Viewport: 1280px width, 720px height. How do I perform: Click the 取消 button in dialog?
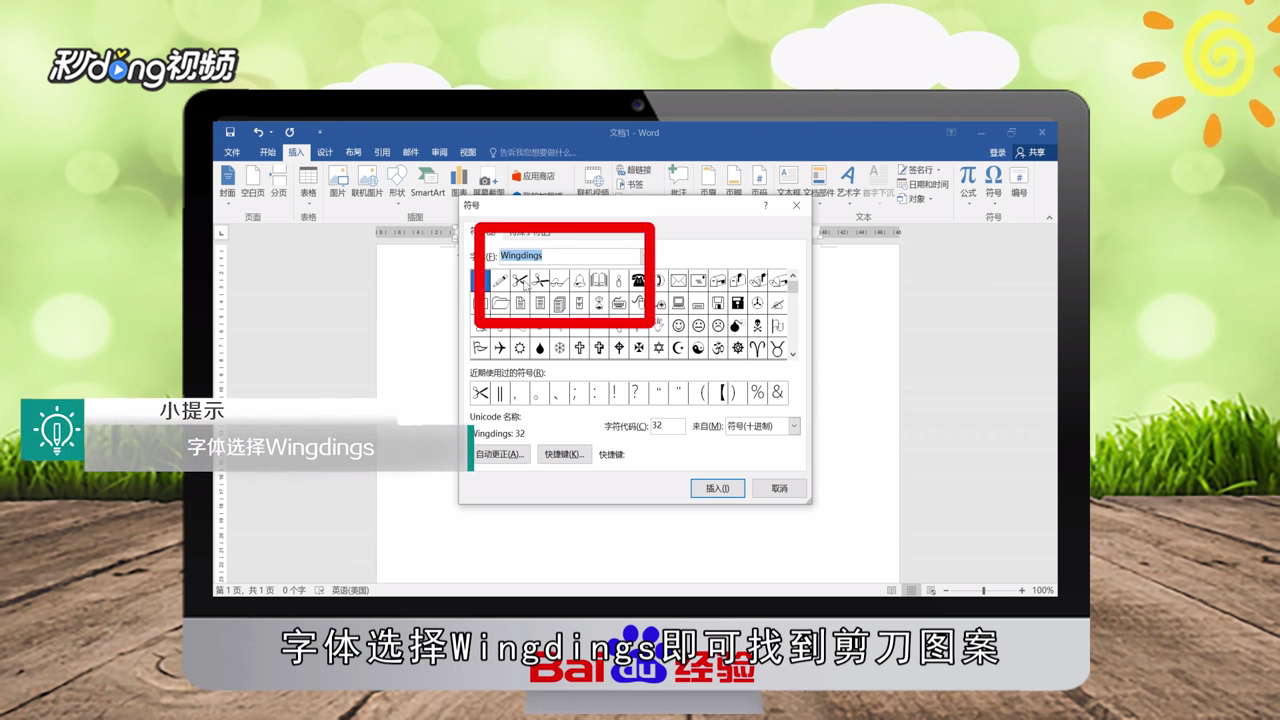point(779,488)
